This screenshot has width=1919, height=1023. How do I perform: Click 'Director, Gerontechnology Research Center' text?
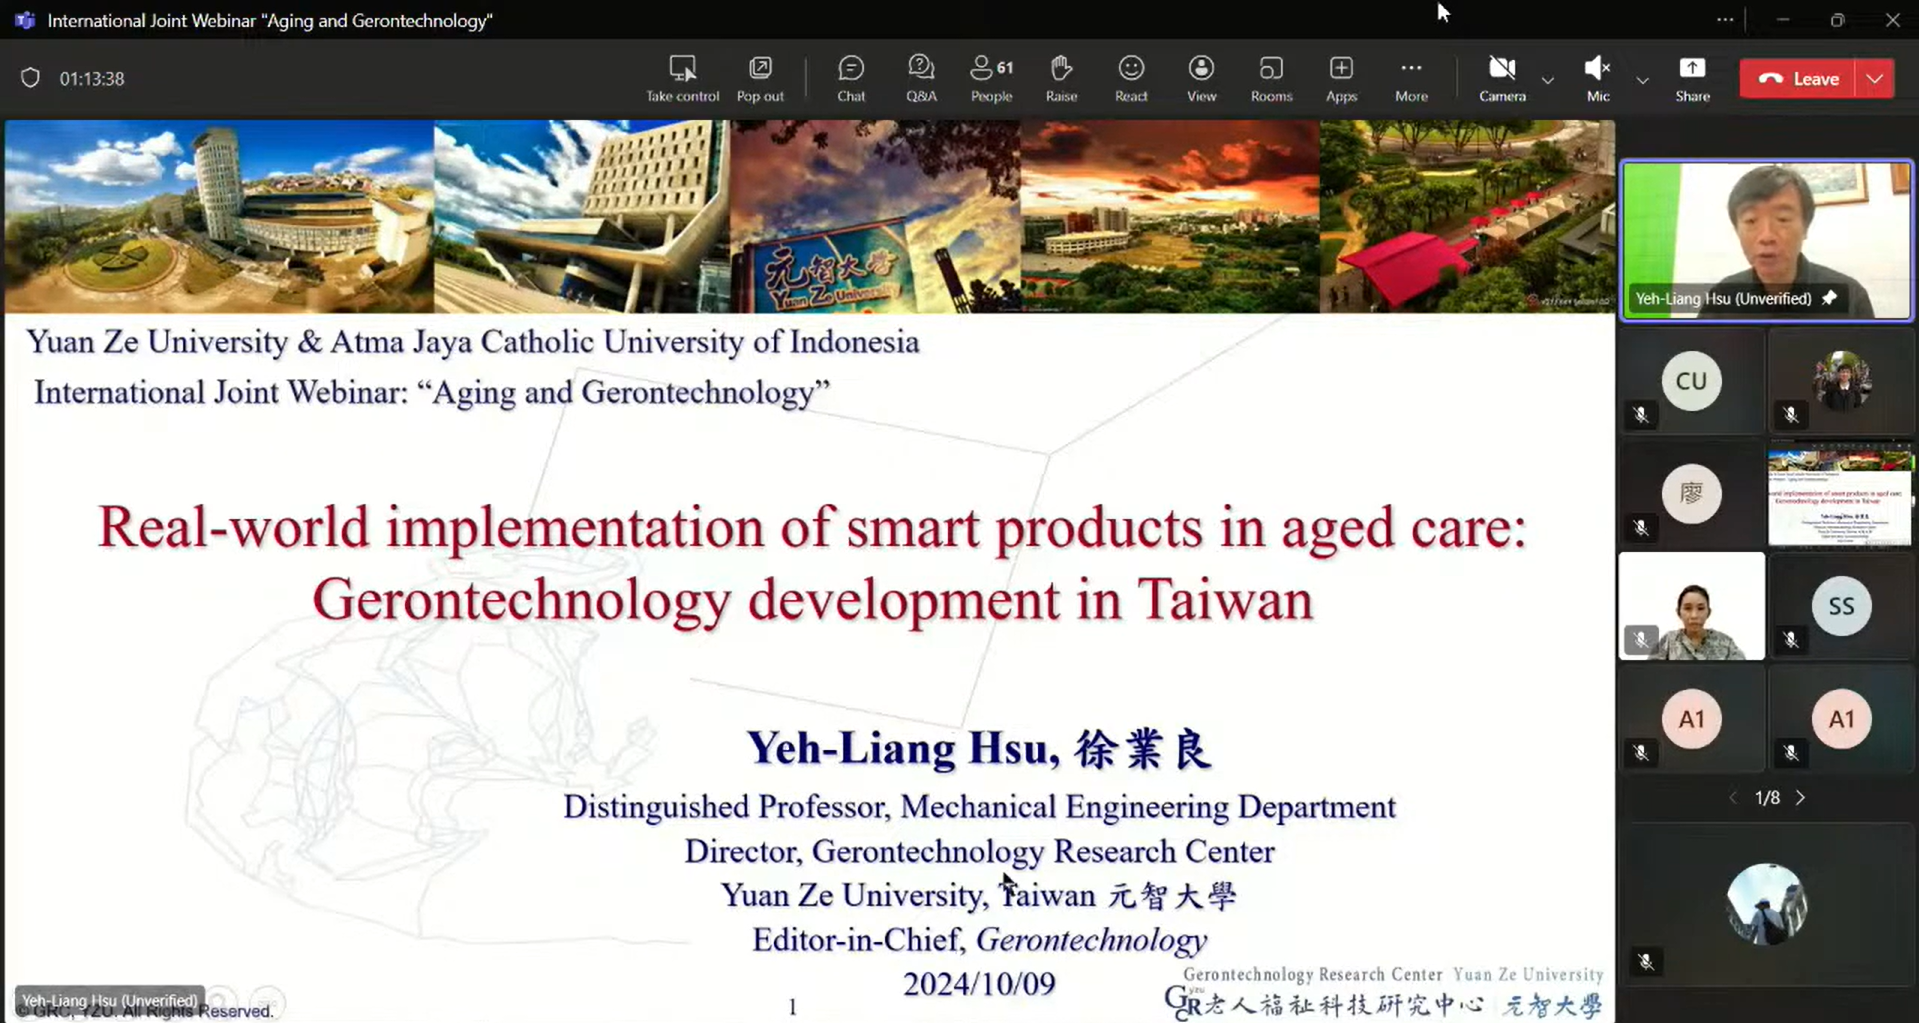979,851
